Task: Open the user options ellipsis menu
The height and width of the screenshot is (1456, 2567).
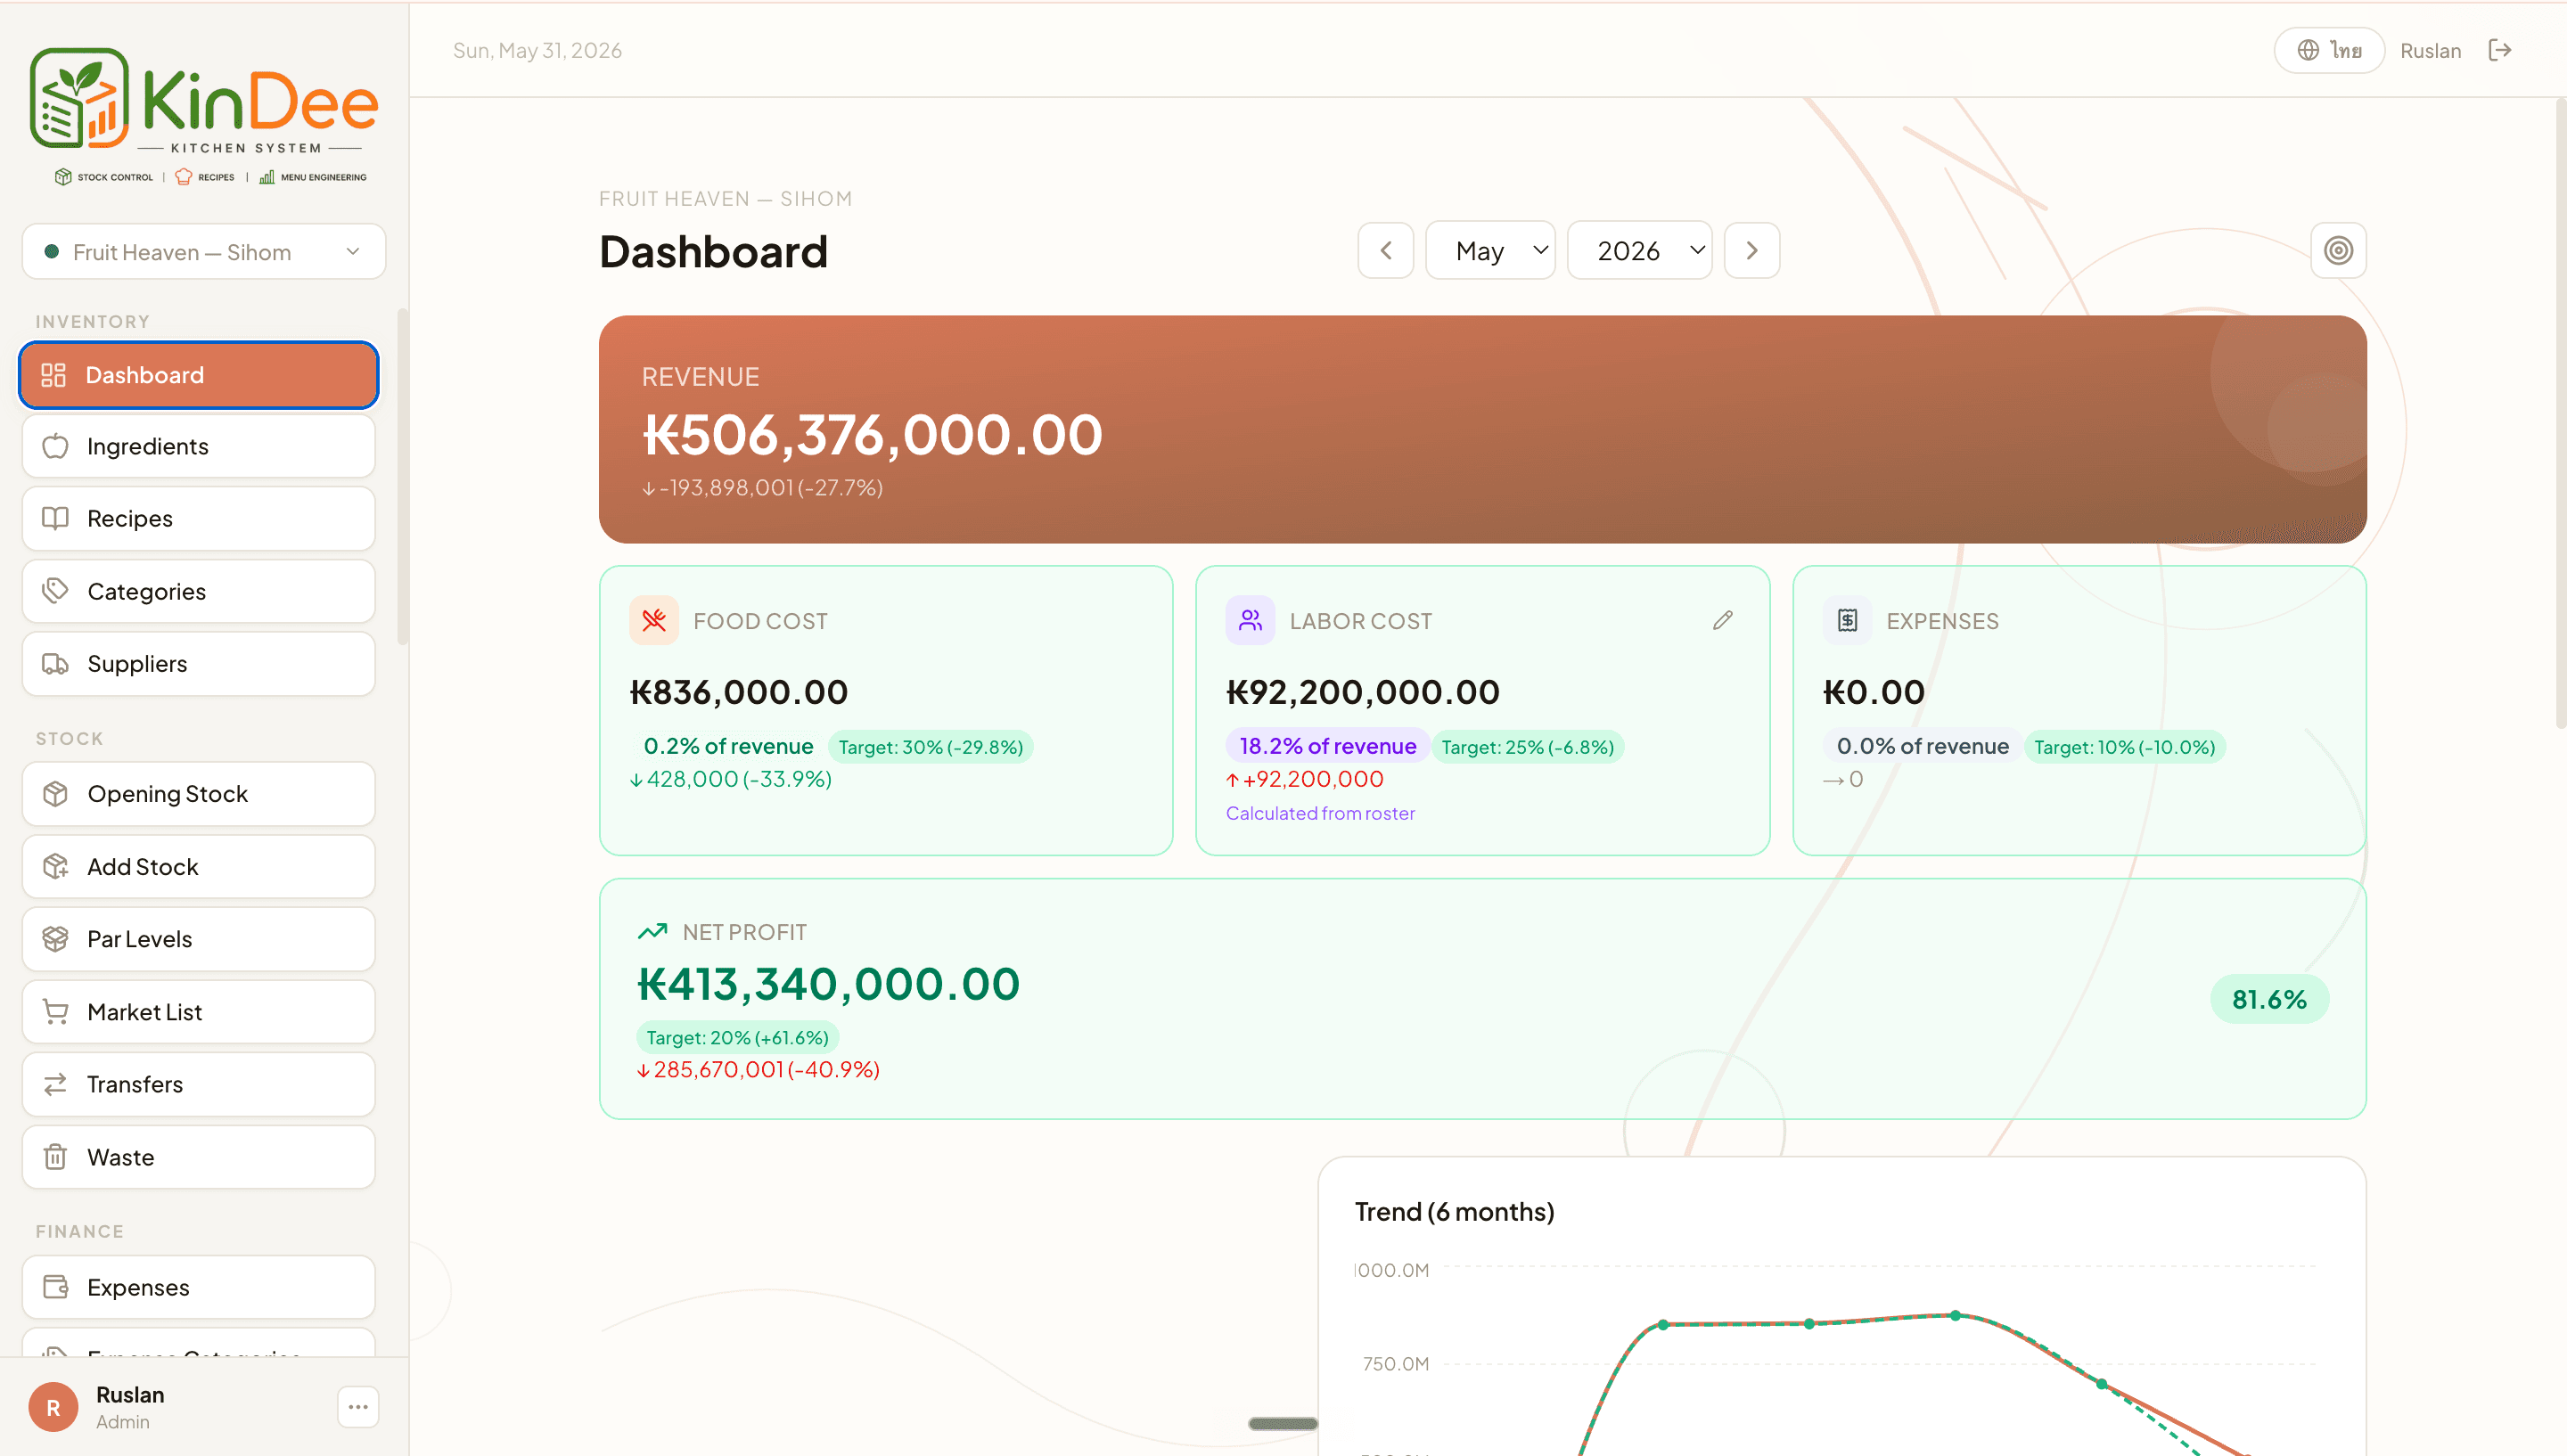Action: 358,1407
